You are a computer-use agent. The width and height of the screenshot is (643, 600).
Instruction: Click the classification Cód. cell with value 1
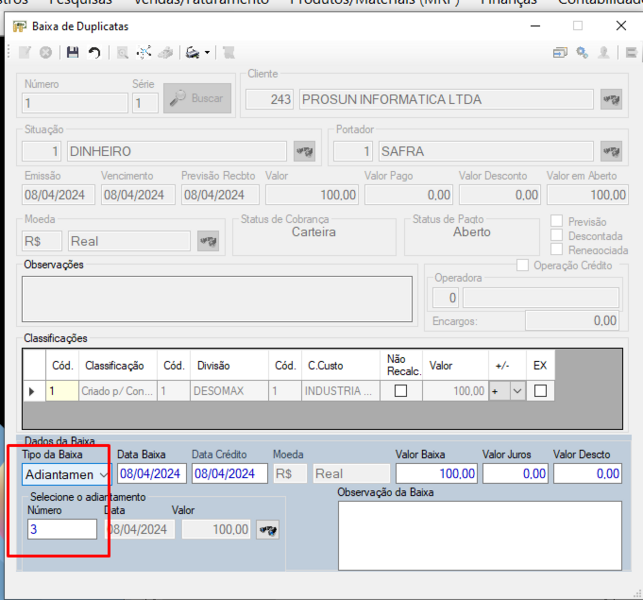[x=62, y=391]
